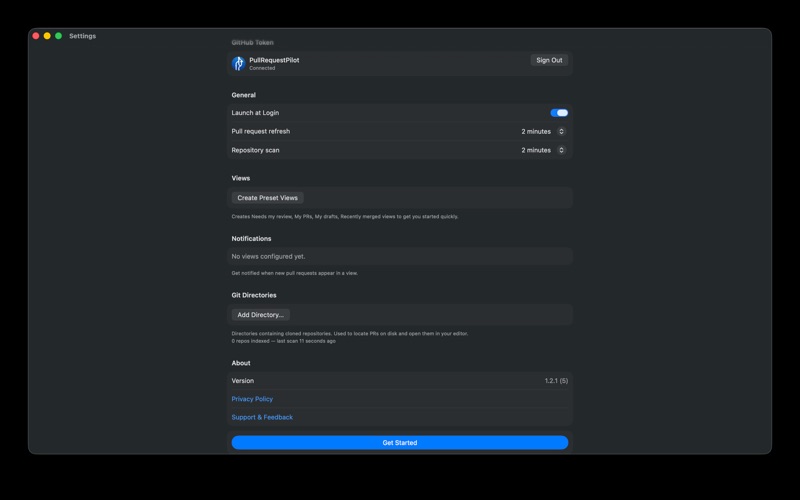Viewport: 800px width, 500px height.
Task: Toggle the Launch at Login switch
Action: 559,113
